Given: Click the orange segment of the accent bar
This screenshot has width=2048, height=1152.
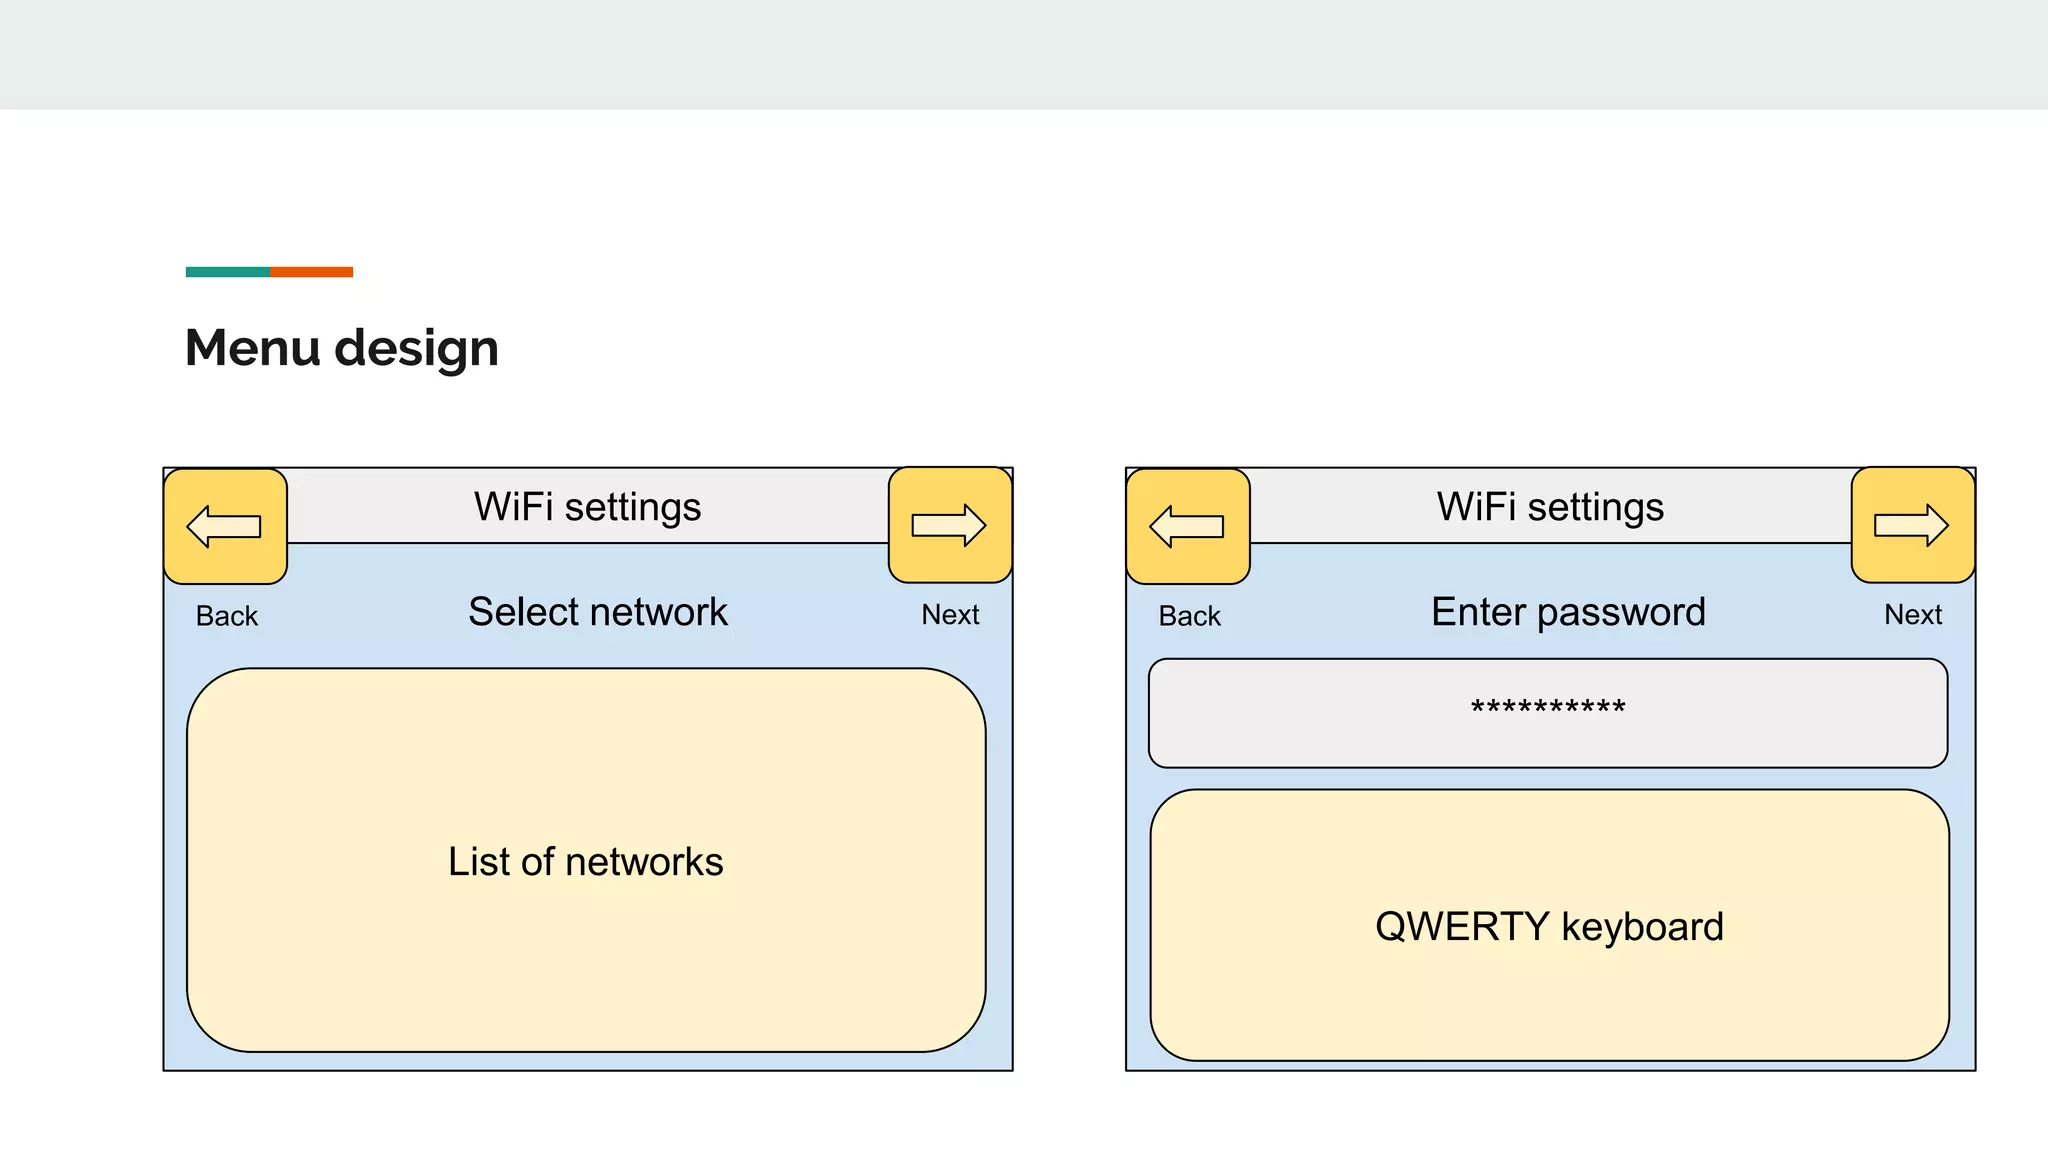Looking at the screenshot, I should tap(311, 272).
